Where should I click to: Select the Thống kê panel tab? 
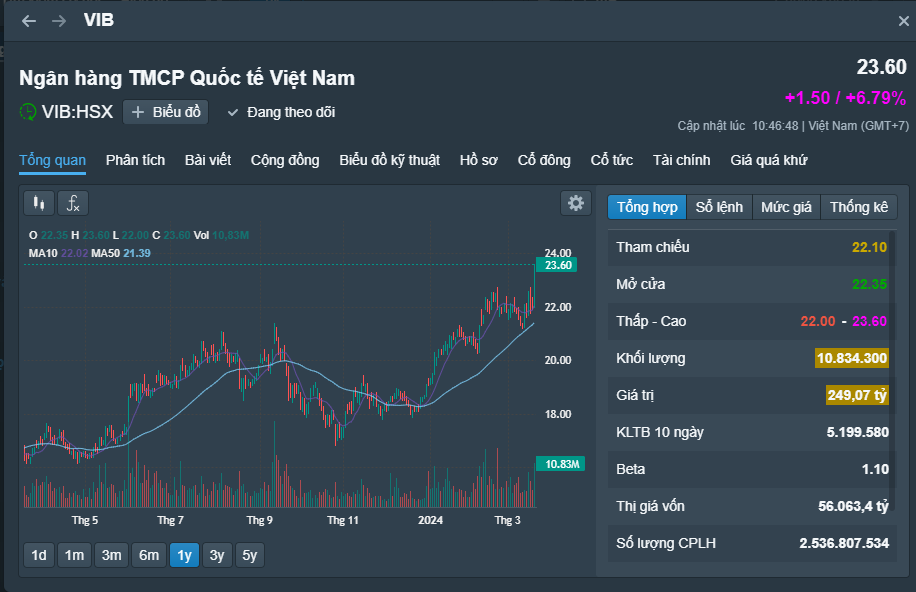tap(859, 207)
